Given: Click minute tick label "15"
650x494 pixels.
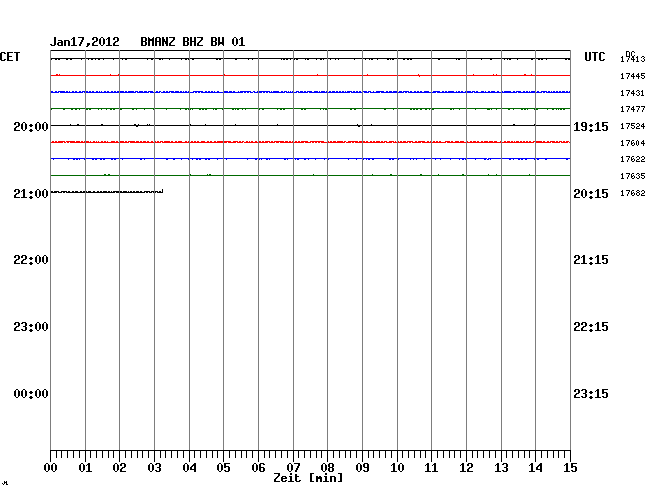Looking at the screenshot, I should 570,468.
